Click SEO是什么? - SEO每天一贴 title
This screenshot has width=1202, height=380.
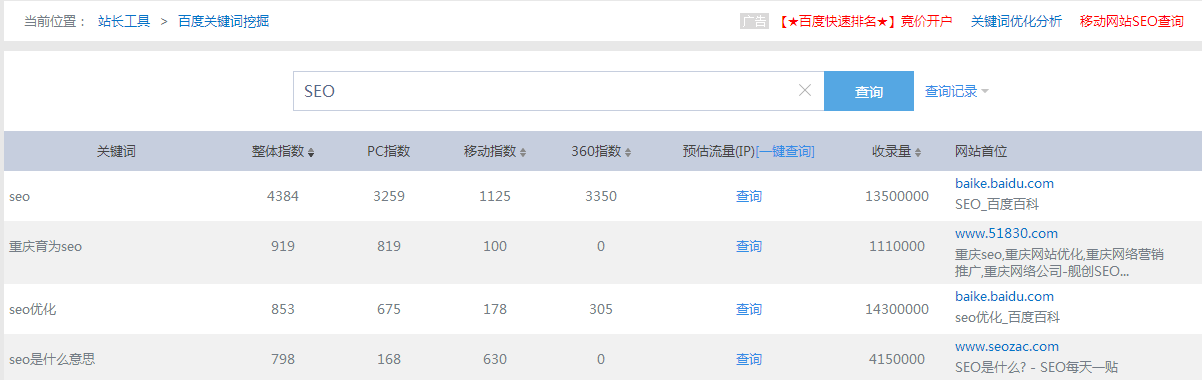(1037, 367)
